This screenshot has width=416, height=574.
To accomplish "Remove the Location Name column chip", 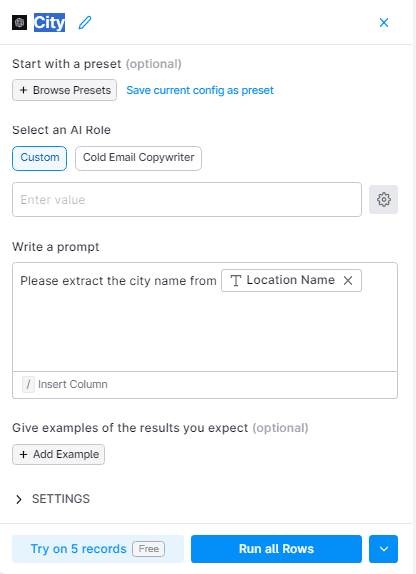I will tap(348, 281).
